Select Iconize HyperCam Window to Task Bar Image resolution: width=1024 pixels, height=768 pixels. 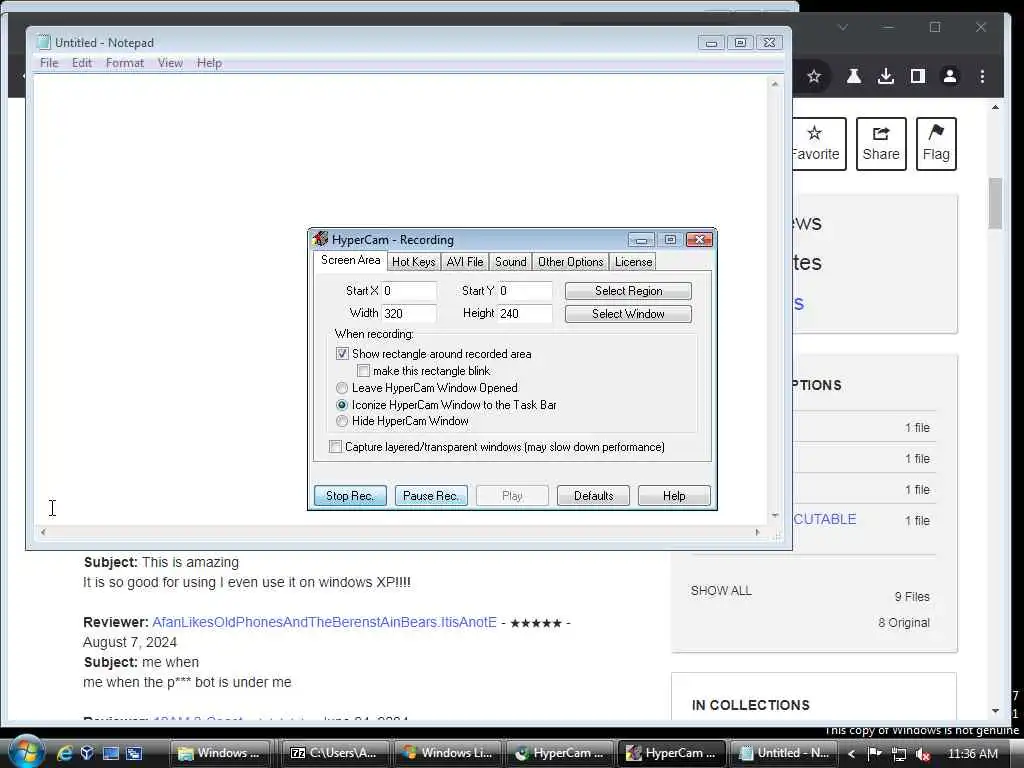(x=342, y=405)
